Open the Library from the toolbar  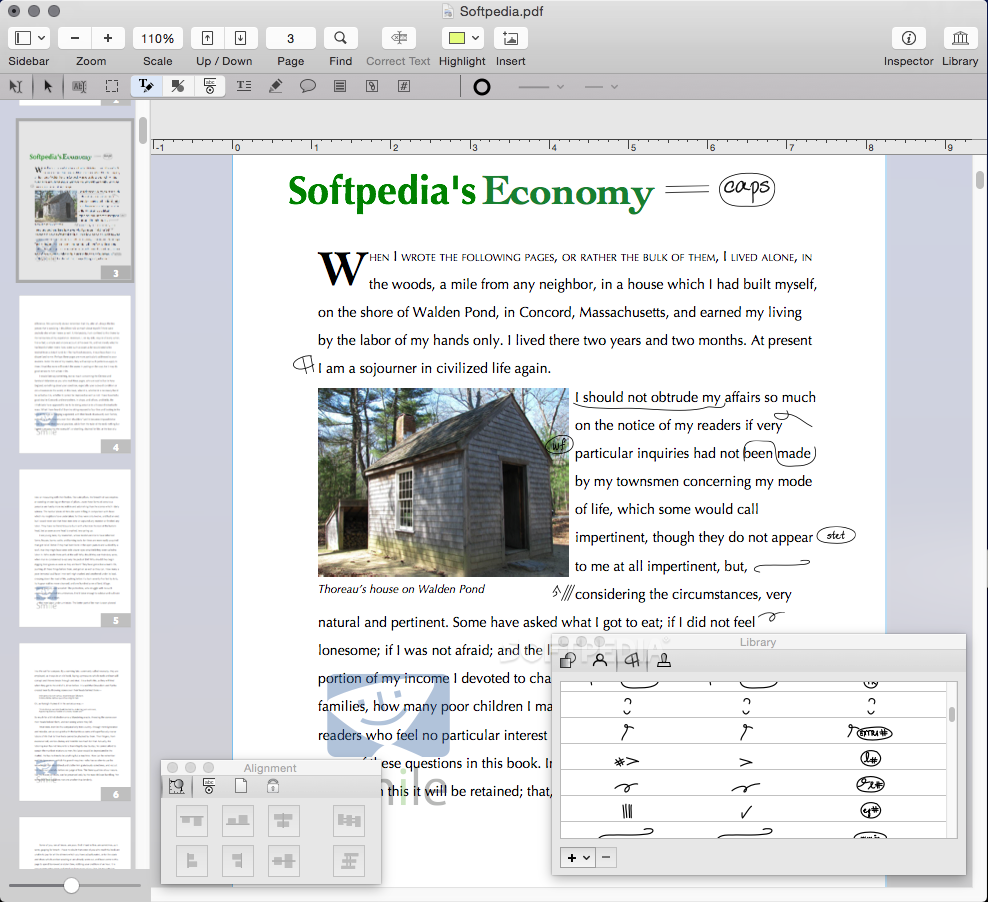(x=960, y=38)
